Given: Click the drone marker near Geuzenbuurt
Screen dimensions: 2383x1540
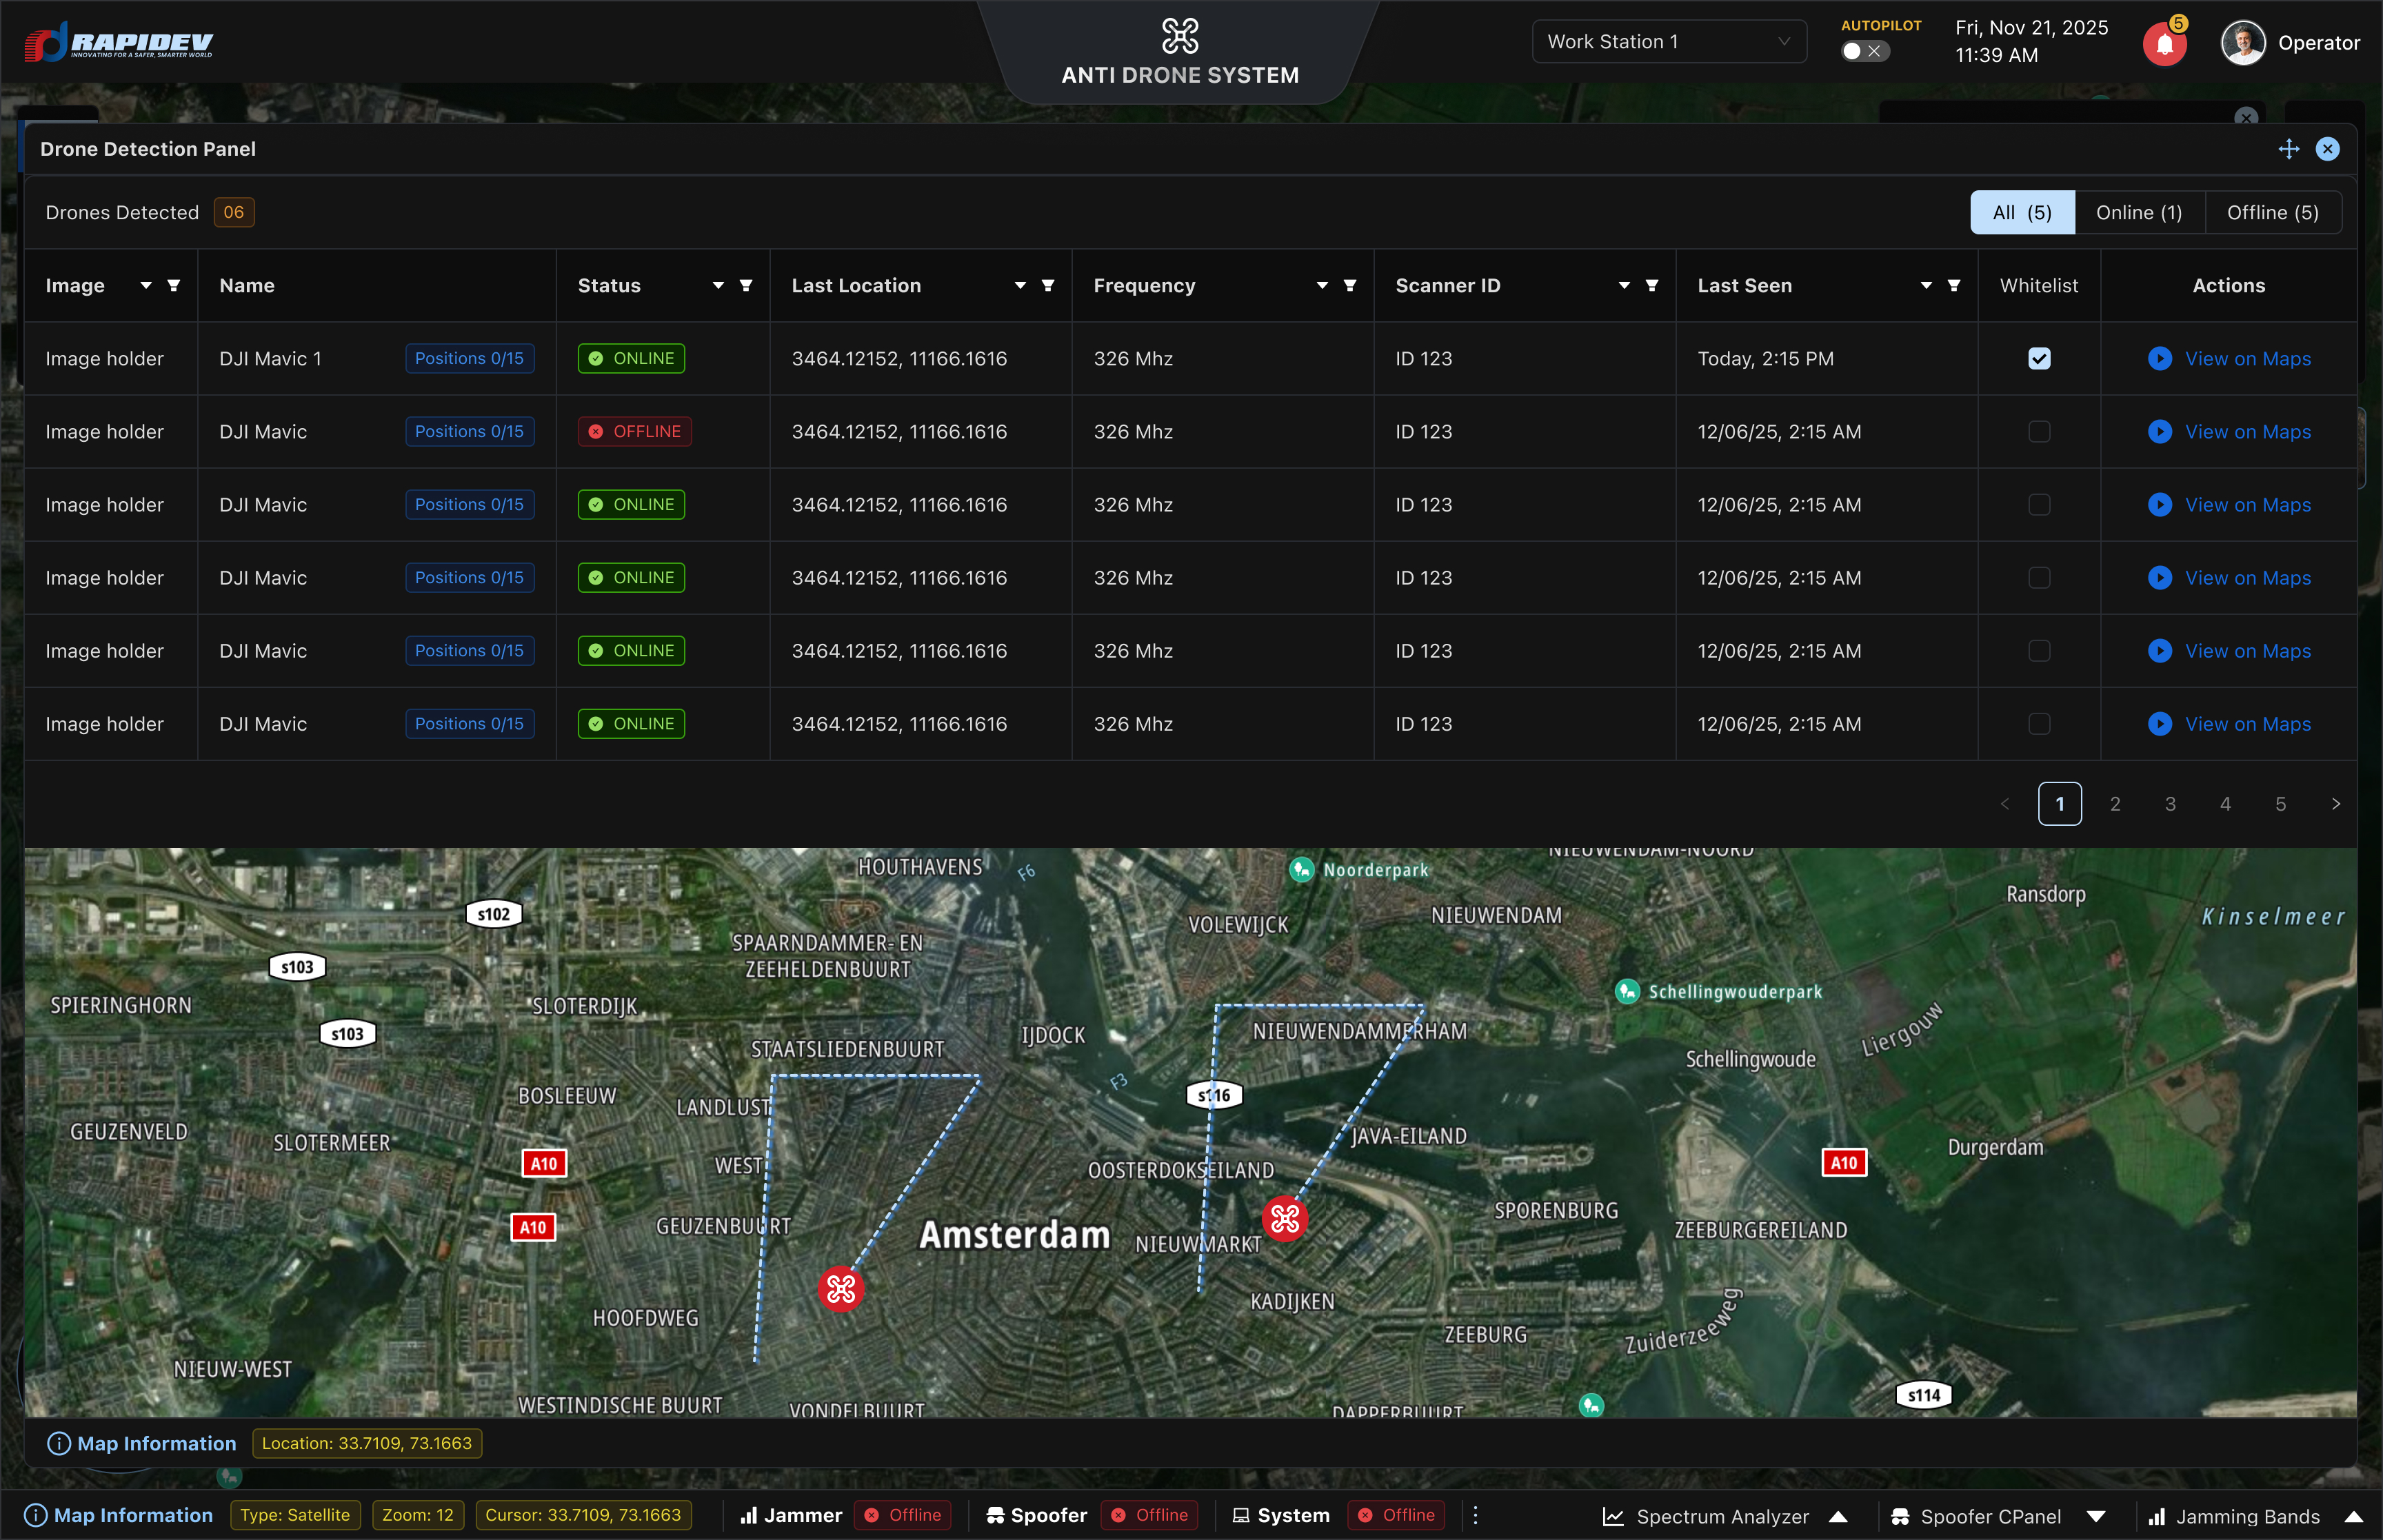Looking at the screenshot, I should 840,1288.
